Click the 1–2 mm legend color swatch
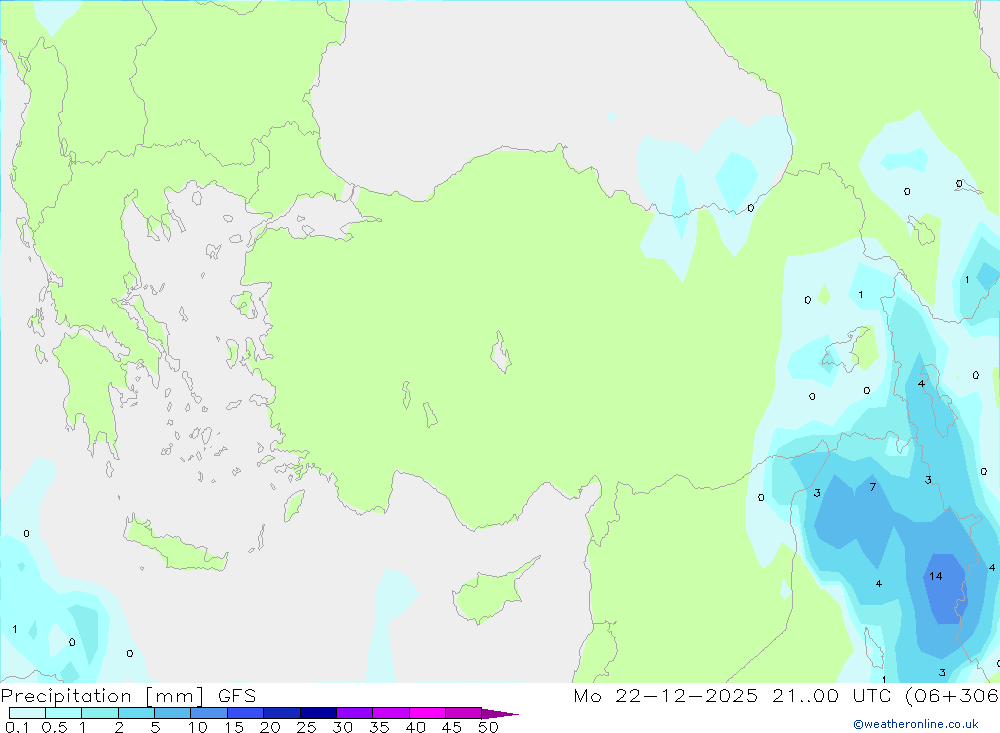The height and width of the screenshot is (733, 1000). [99, 713]
